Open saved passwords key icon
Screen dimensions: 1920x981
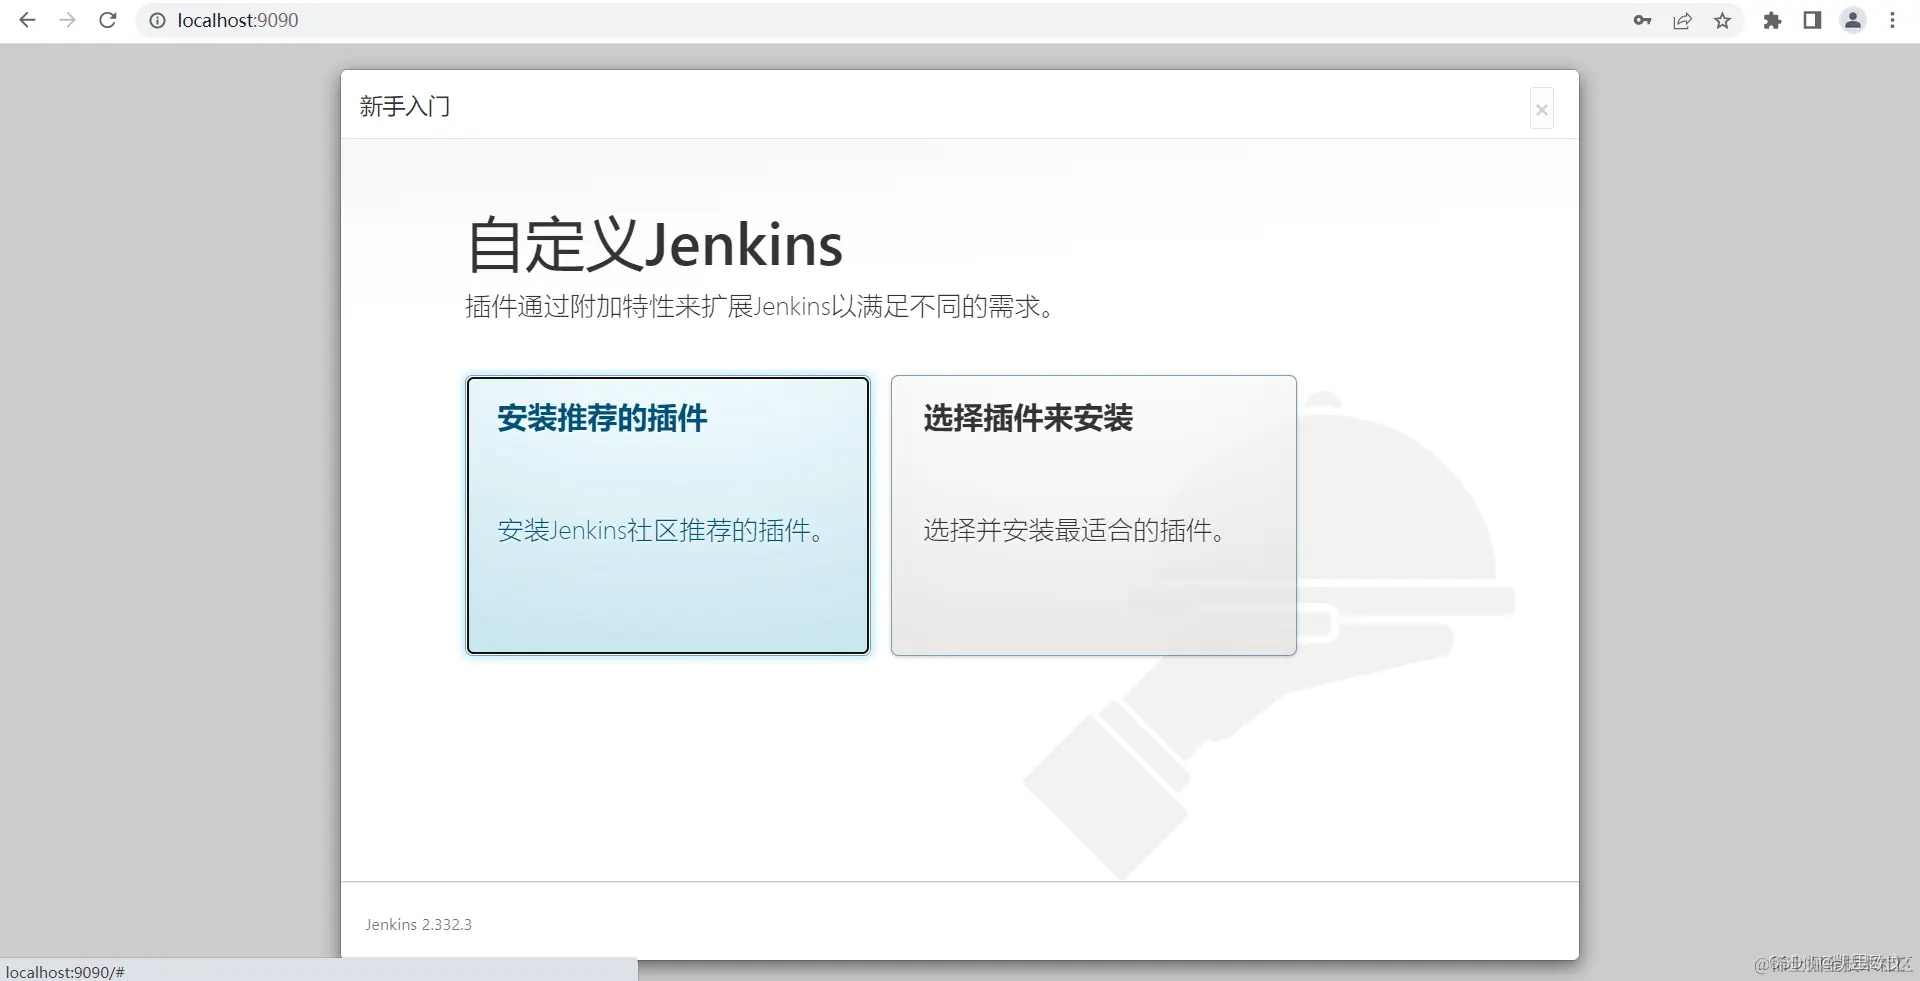coord(1642,20)
